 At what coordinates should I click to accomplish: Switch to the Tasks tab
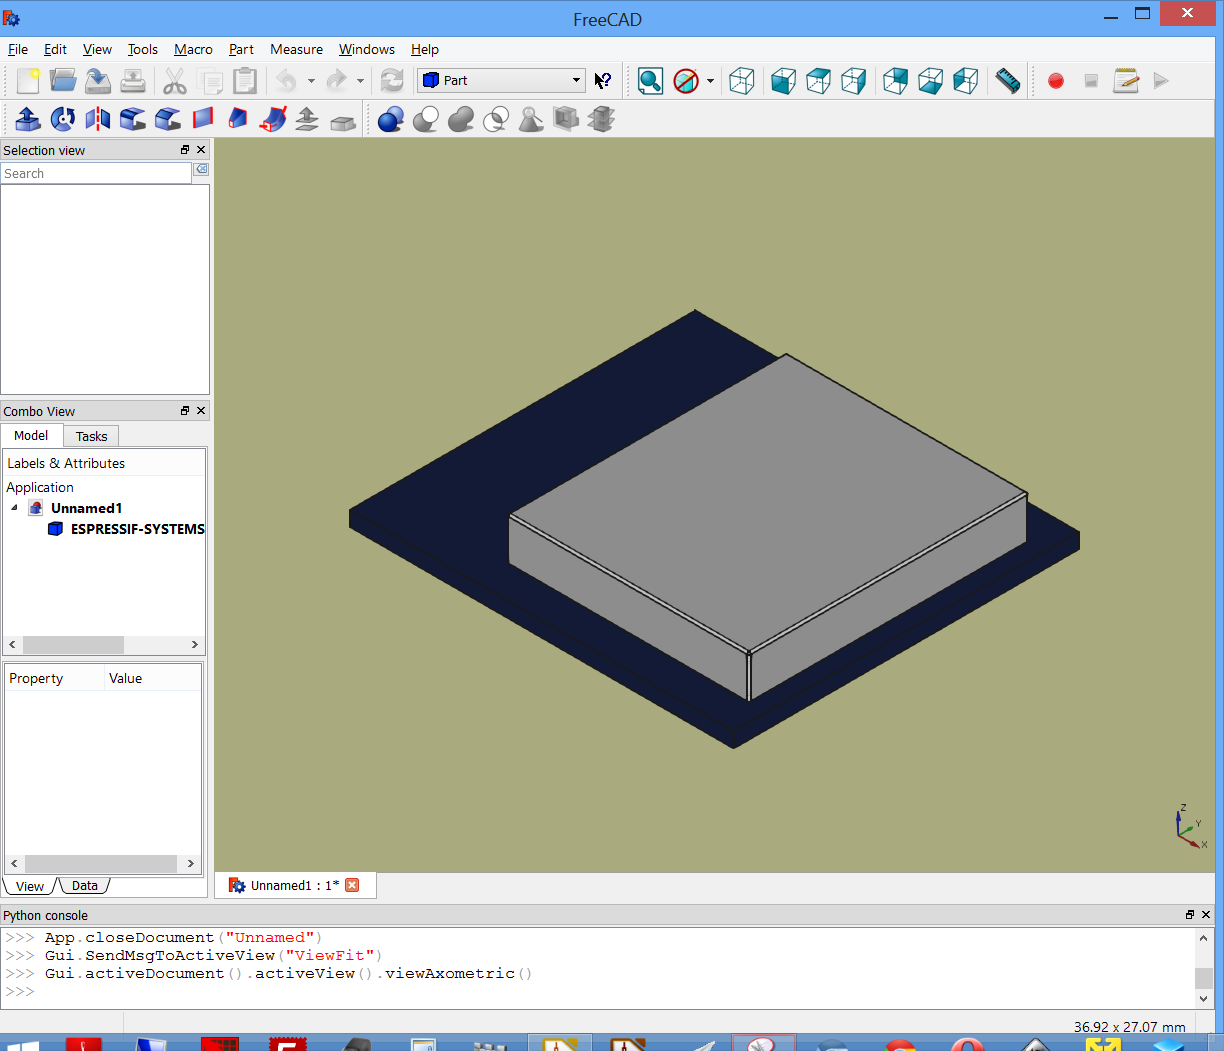click(x=91, y=436)
